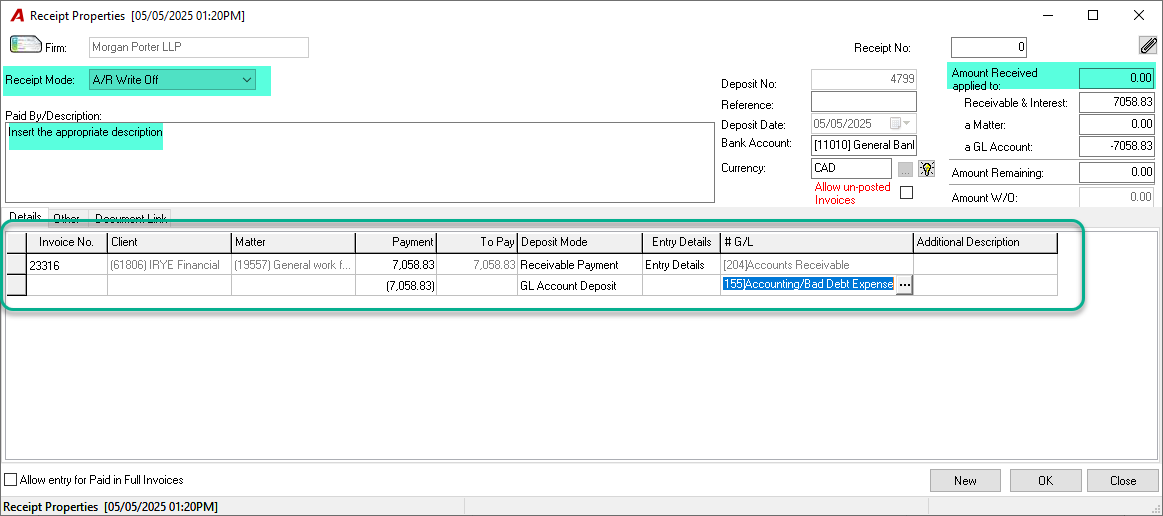Click the Amount Received field

point(1117,78)
